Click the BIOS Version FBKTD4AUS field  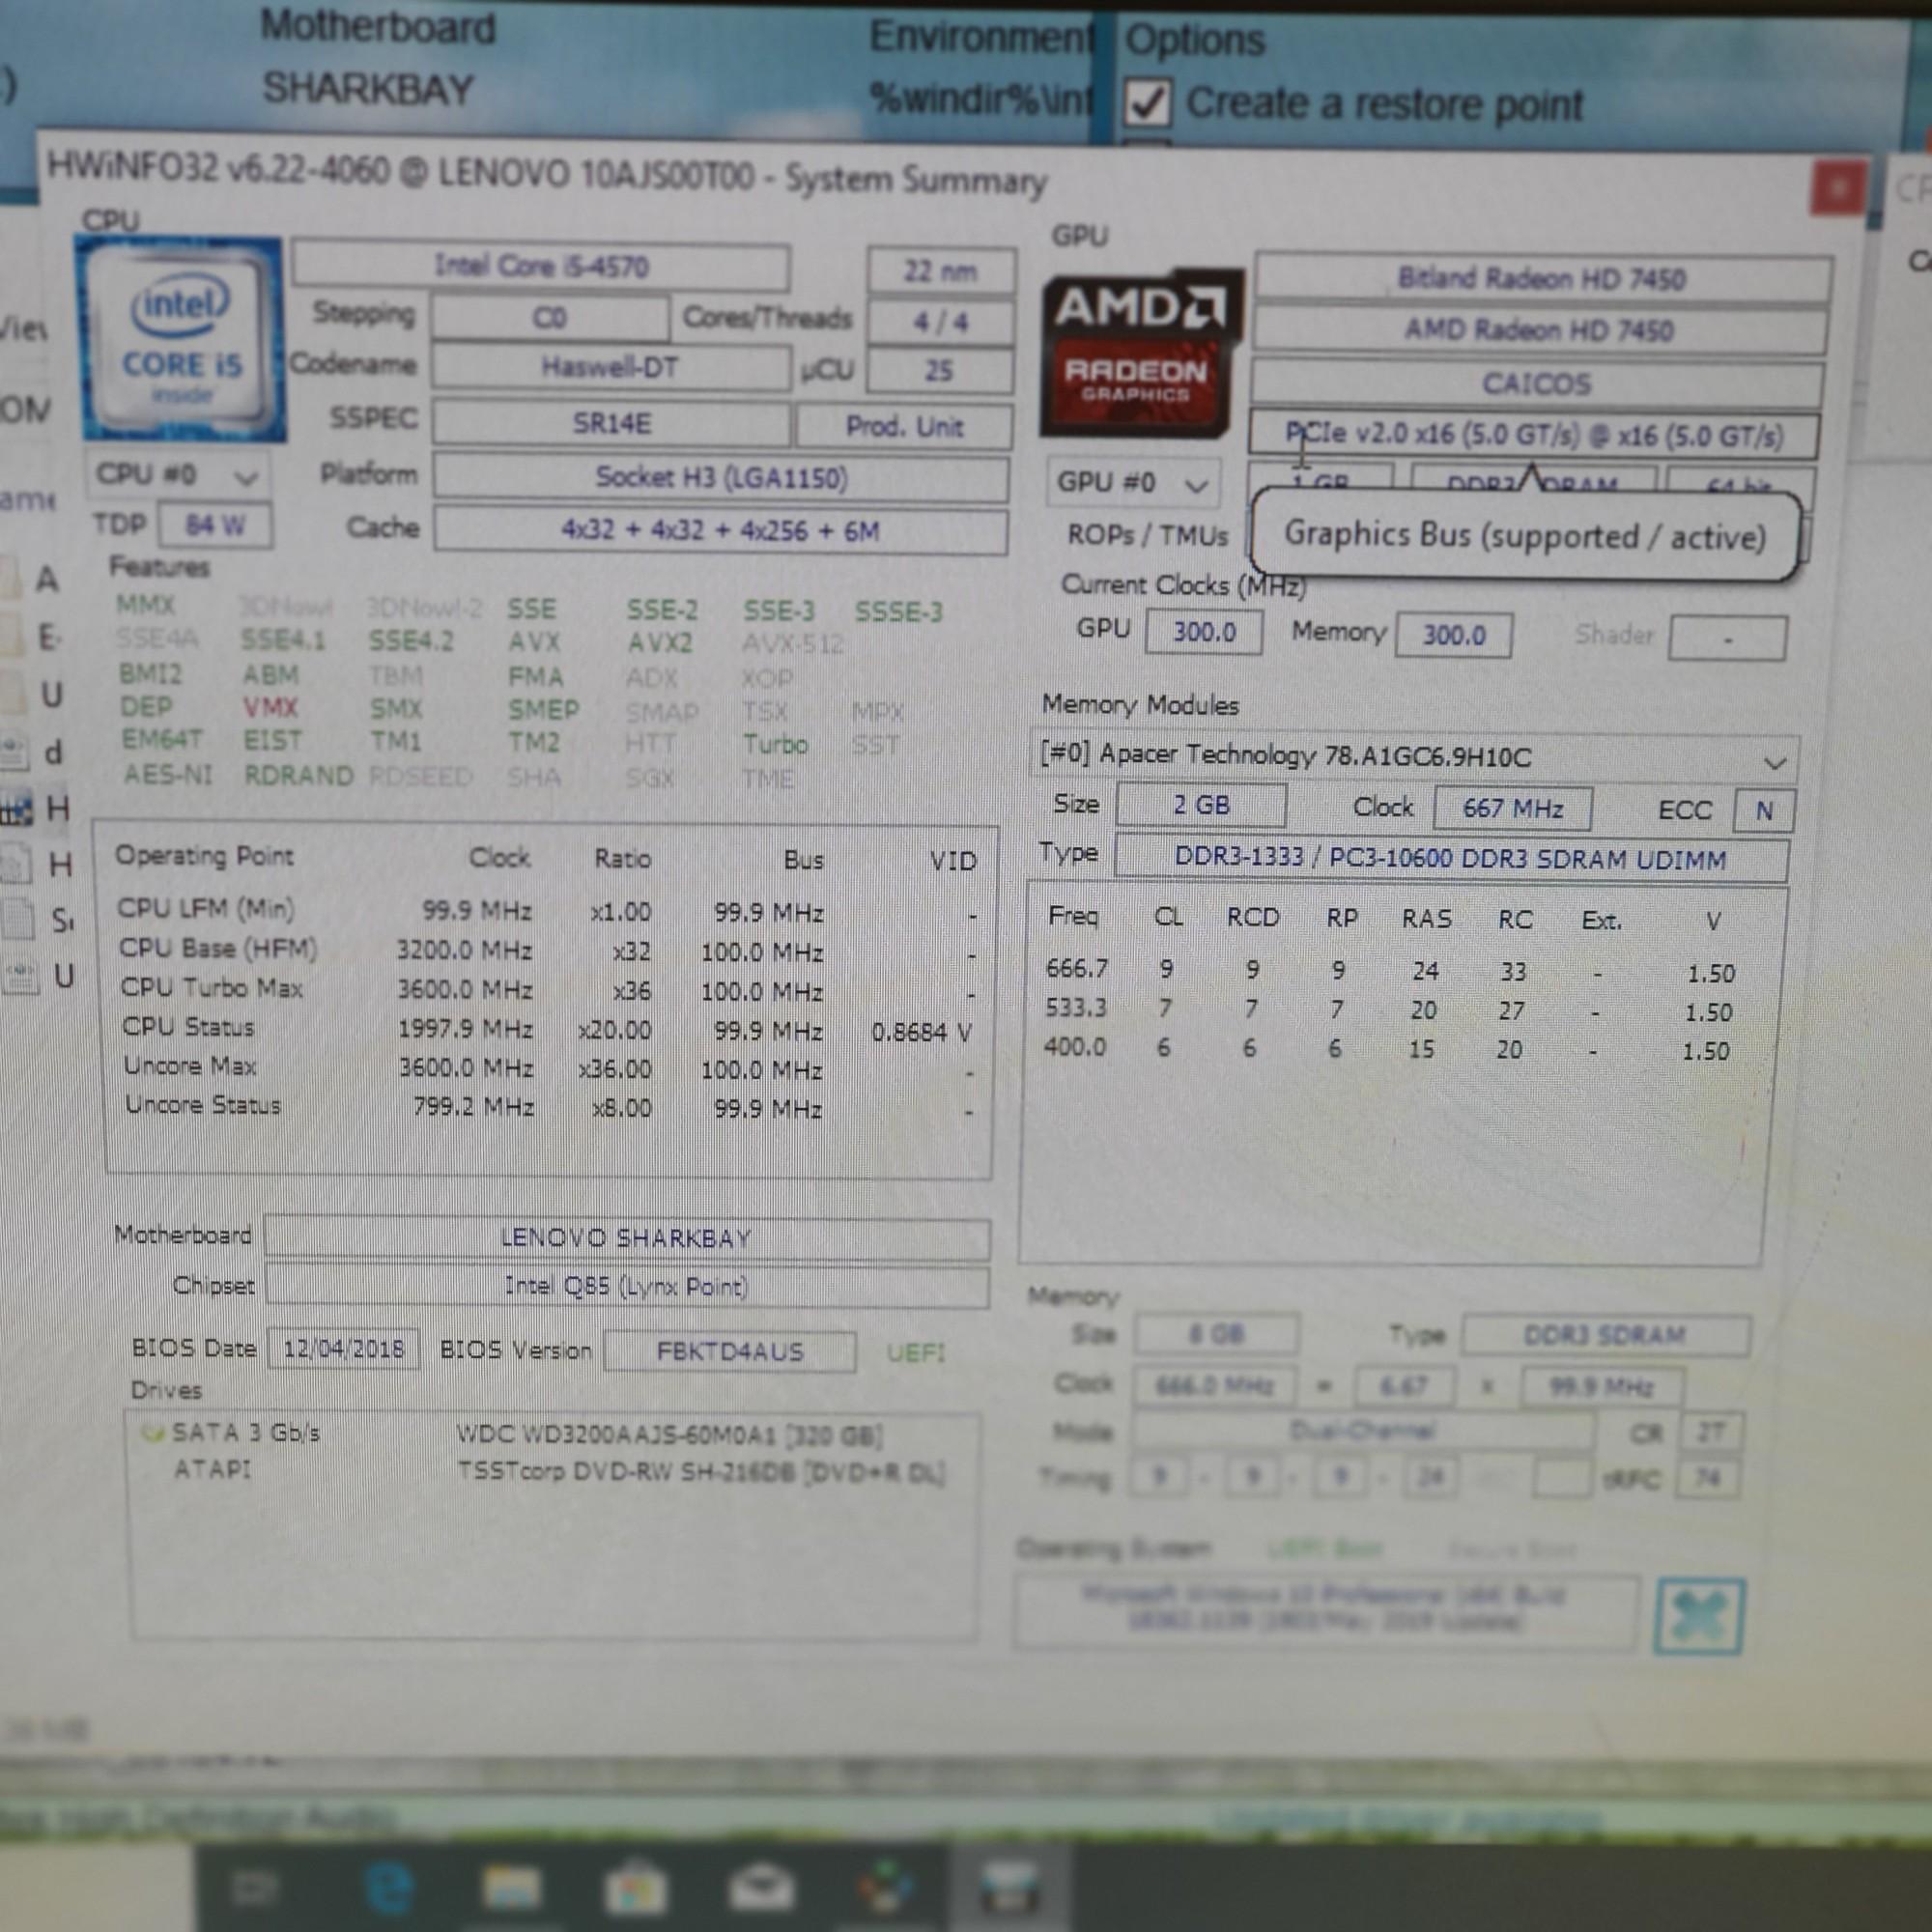pyautogui.click(x=730, y=1352)
